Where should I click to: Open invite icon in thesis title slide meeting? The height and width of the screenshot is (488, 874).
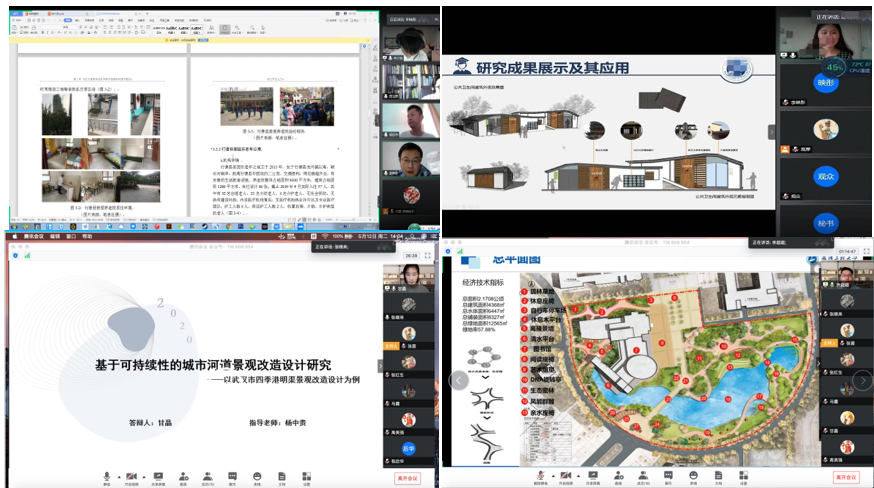click(x=184, y=476)
